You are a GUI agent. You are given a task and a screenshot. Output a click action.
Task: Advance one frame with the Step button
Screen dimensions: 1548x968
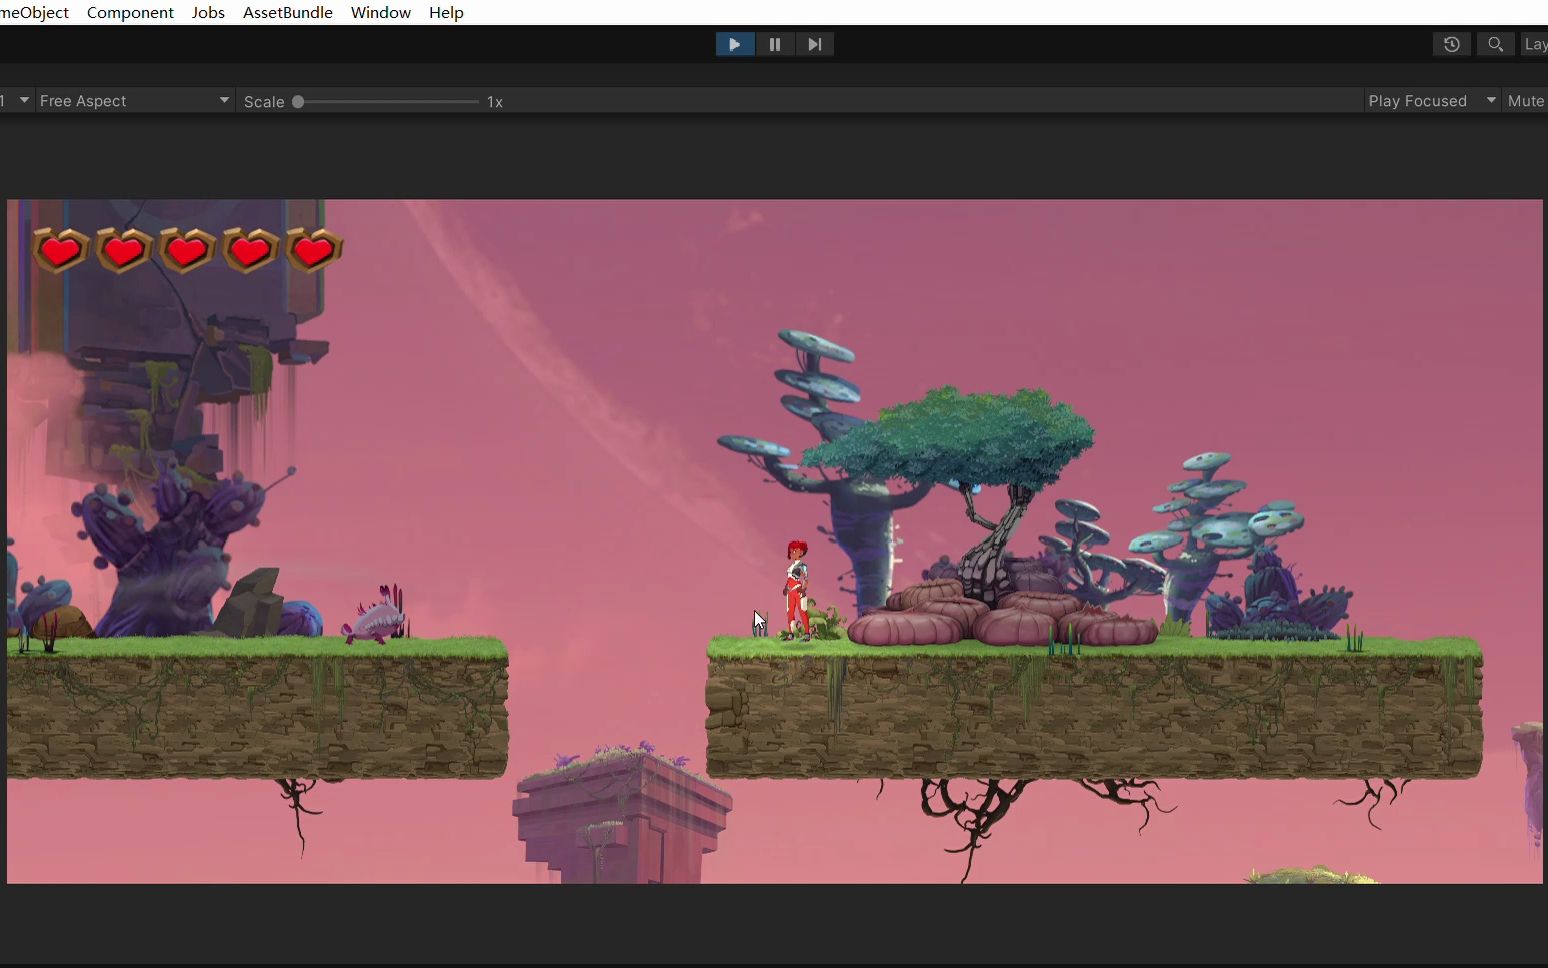[x=815, y=44]
